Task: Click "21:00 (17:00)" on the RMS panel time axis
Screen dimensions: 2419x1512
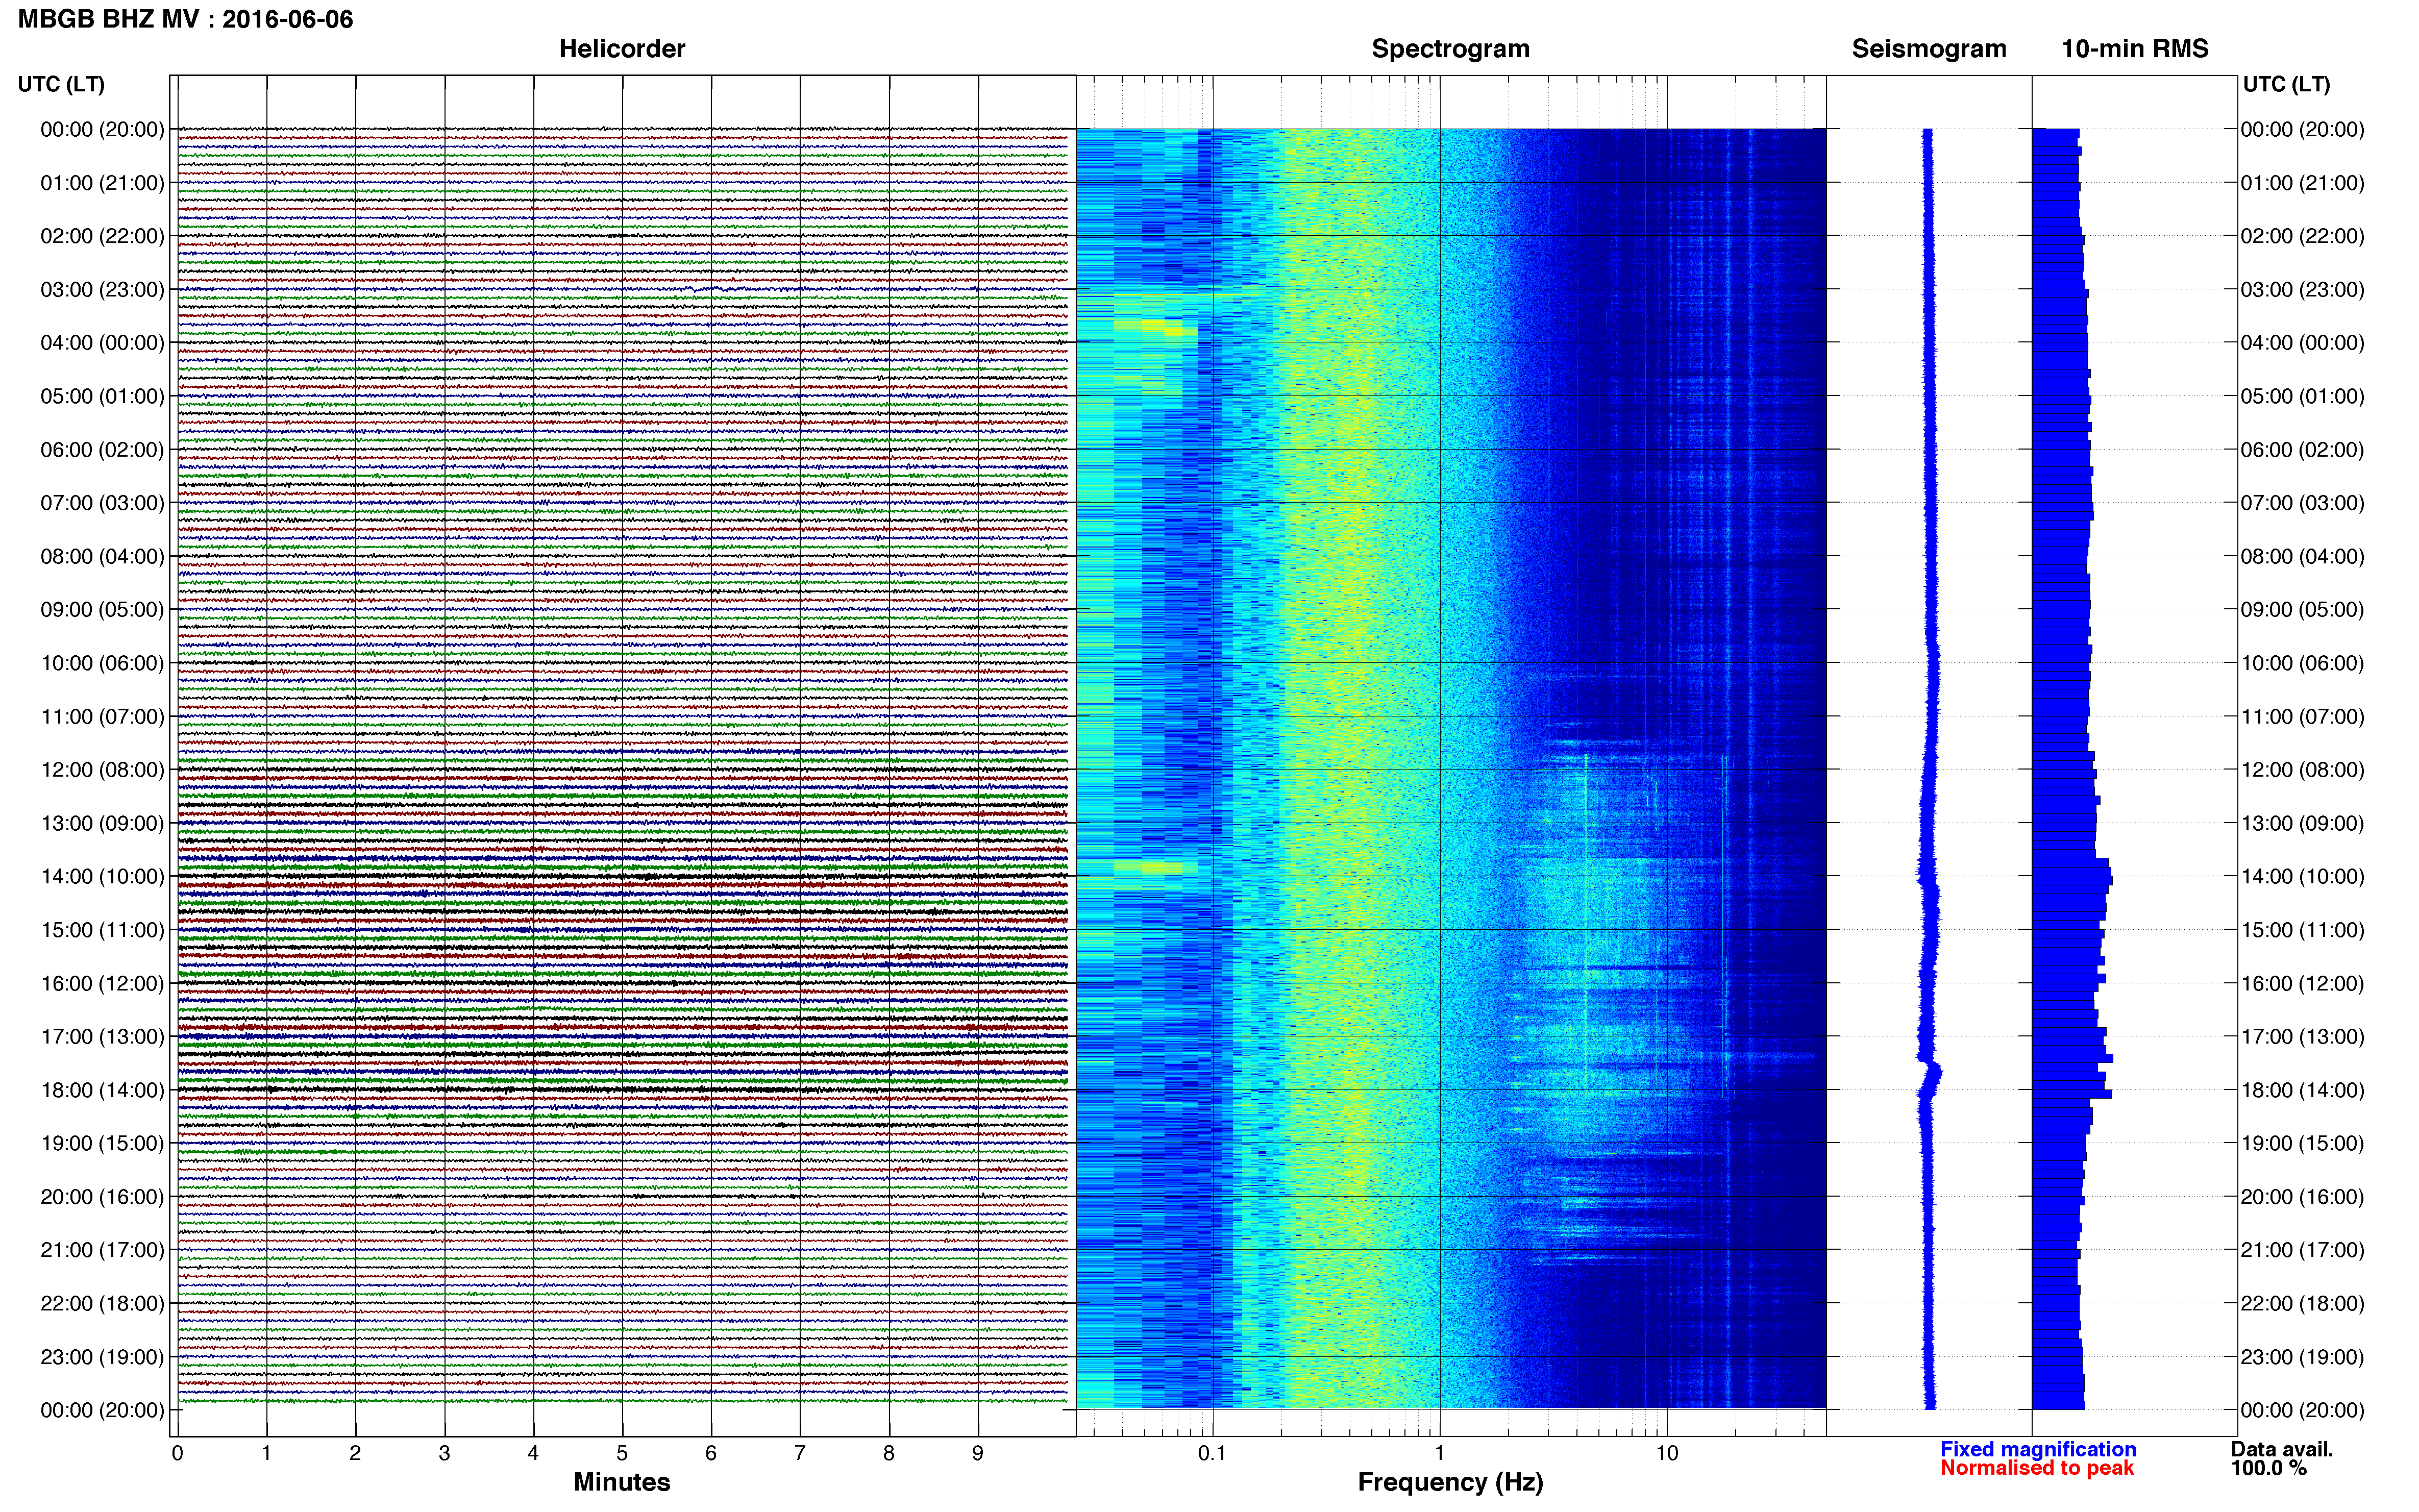Action: click(x=2302, y=1250)
